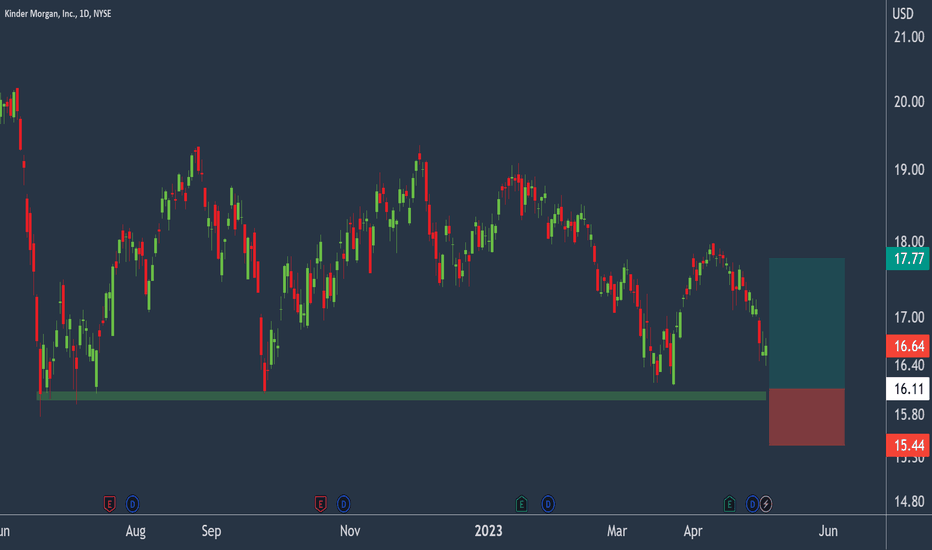Select the dividend icon after 2023 label
The height and width of the screenshot is (550, 932).
tap(548, 504)
